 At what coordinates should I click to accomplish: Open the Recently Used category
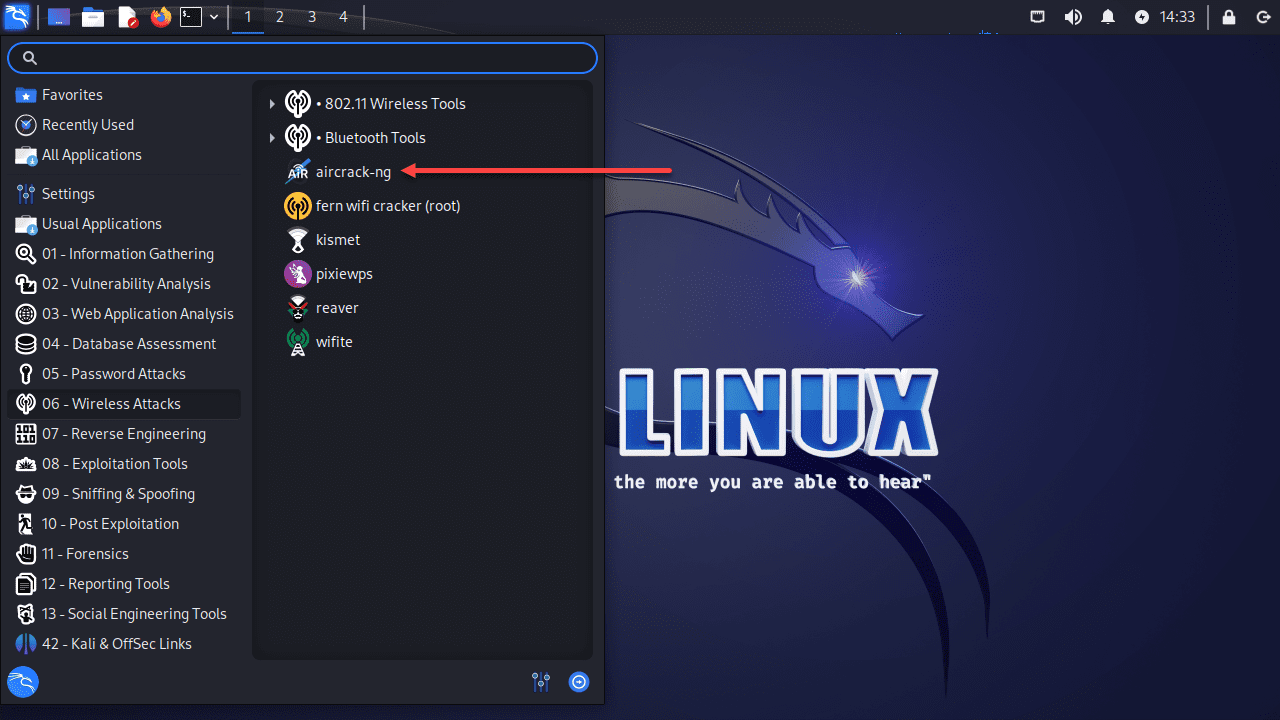(124, 125)
